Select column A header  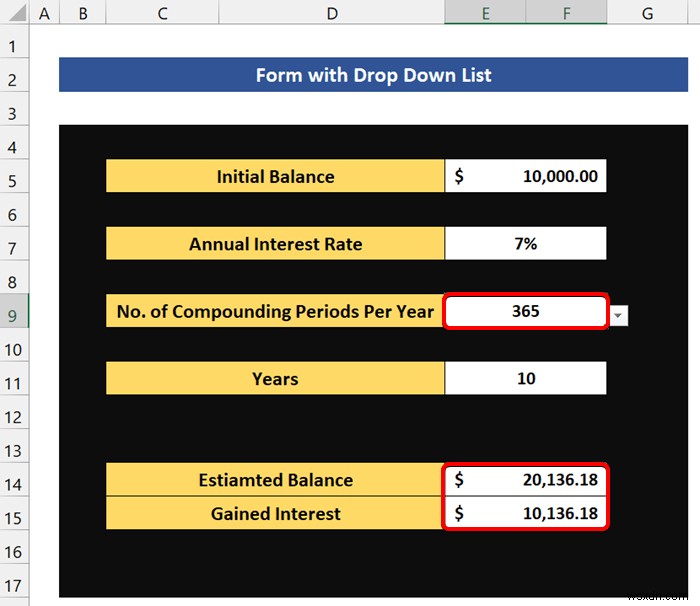(x=44, y=13)
